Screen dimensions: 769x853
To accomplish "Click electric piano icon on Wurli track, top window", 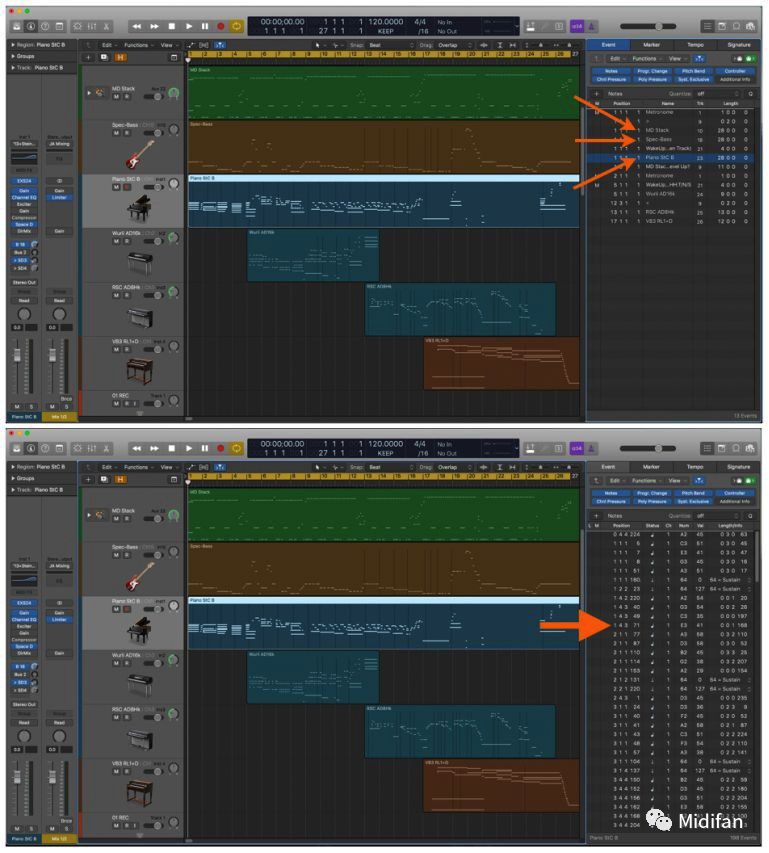I will click(x=140, y=262).
